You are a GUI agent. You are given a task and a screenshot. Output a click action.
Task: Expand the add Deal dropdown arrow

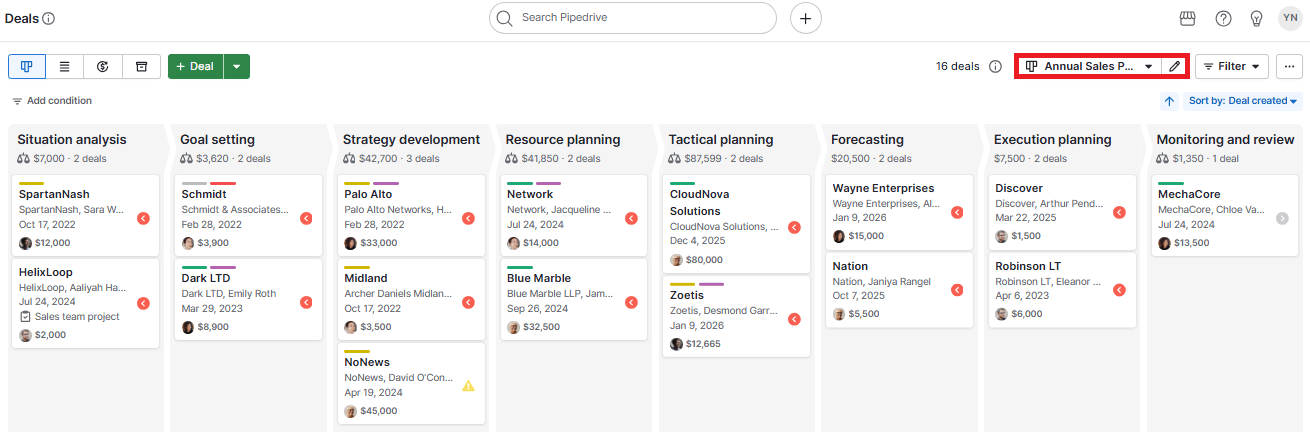coord(236,66)
